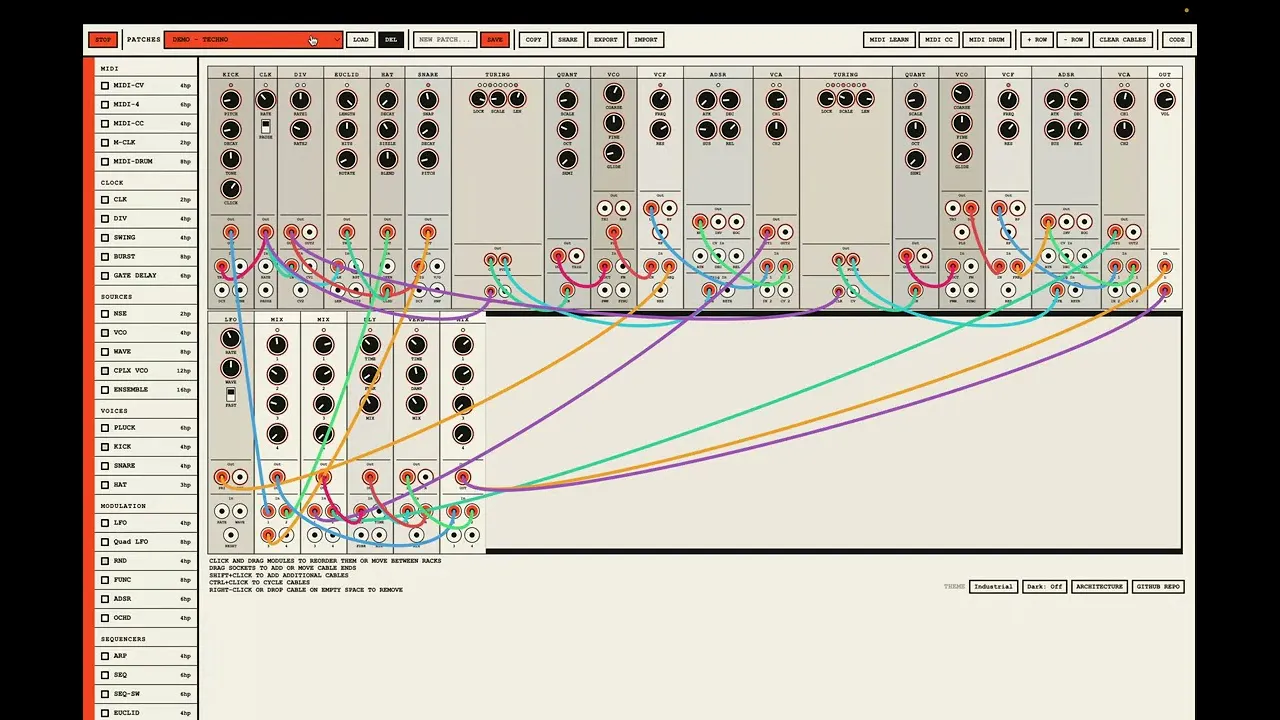Click the OUT module VOL knob
1280x720 pixels.
point(1164,100)
